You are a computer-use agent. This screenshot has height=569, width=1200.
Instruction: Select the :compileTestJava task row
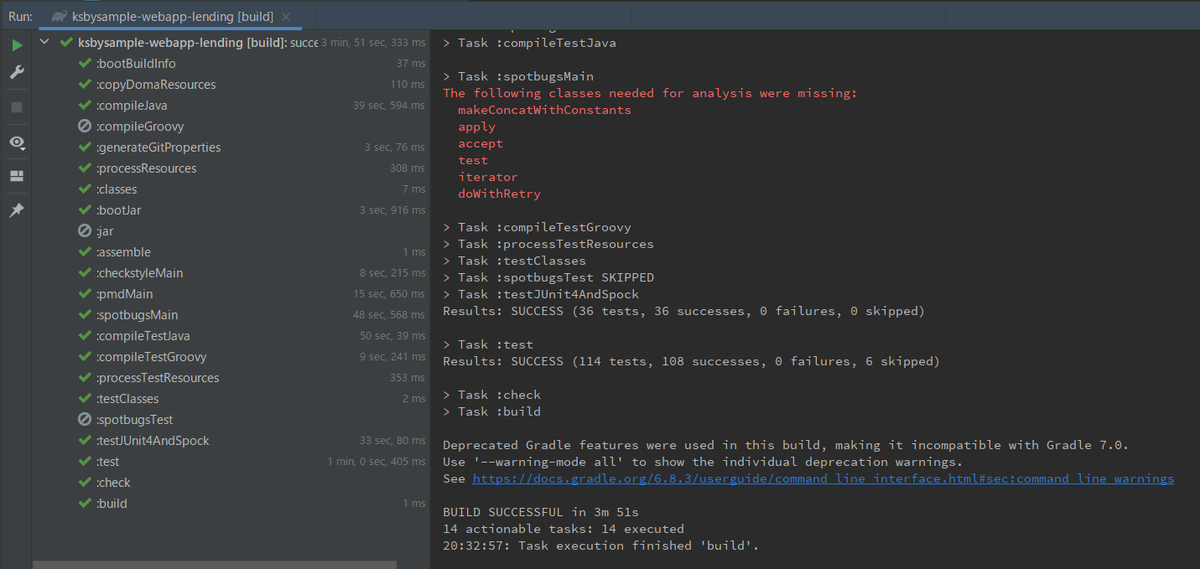tap(233, 336)
